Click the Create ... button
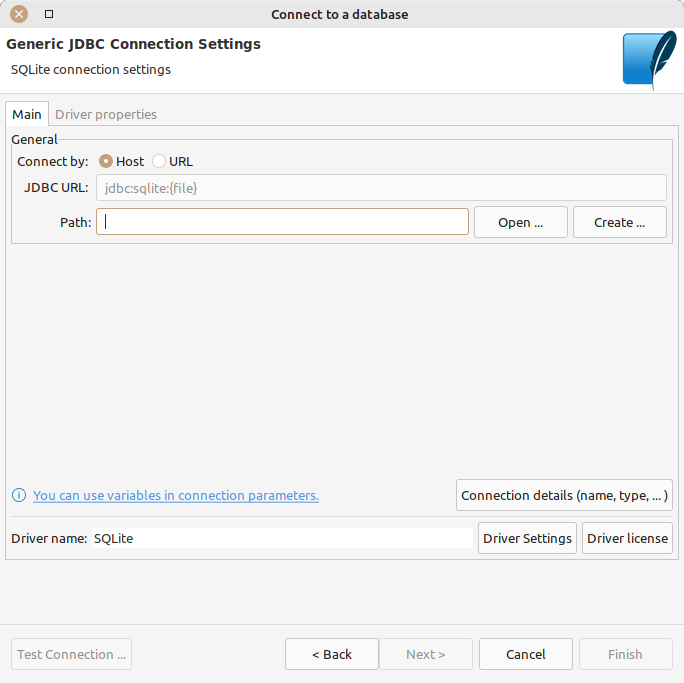The height and width of the screenshot is (683, 684). point(619,222)
